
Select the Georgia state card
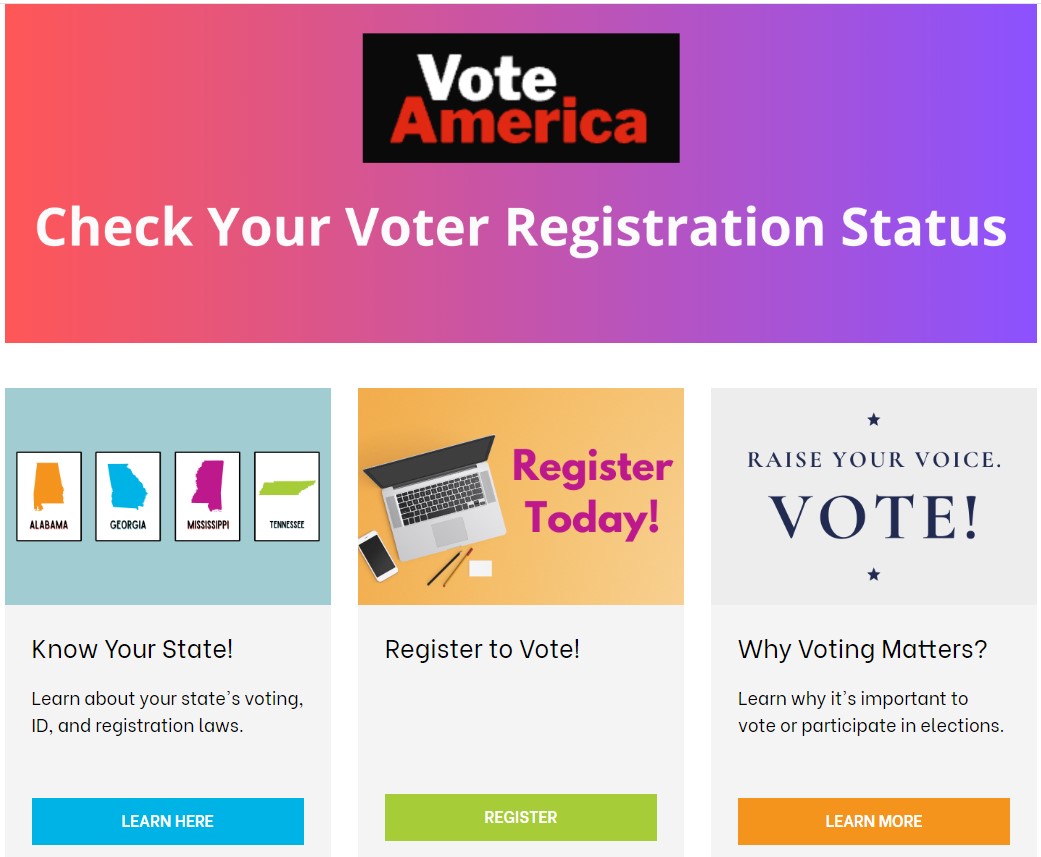pyautogui.click(x=128, y=496)
